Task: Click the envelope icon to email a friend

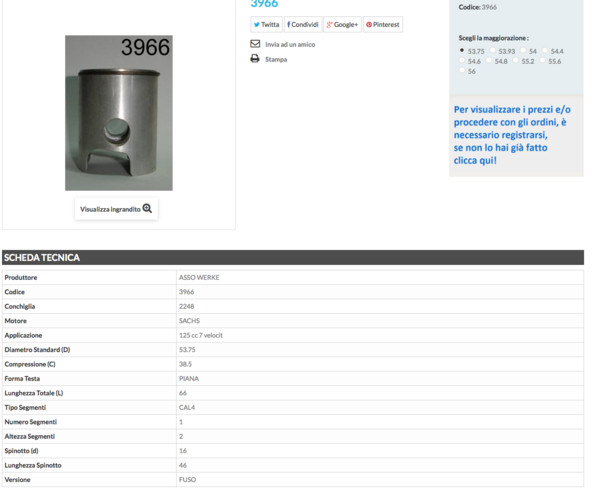Action: tap(255, 44)
